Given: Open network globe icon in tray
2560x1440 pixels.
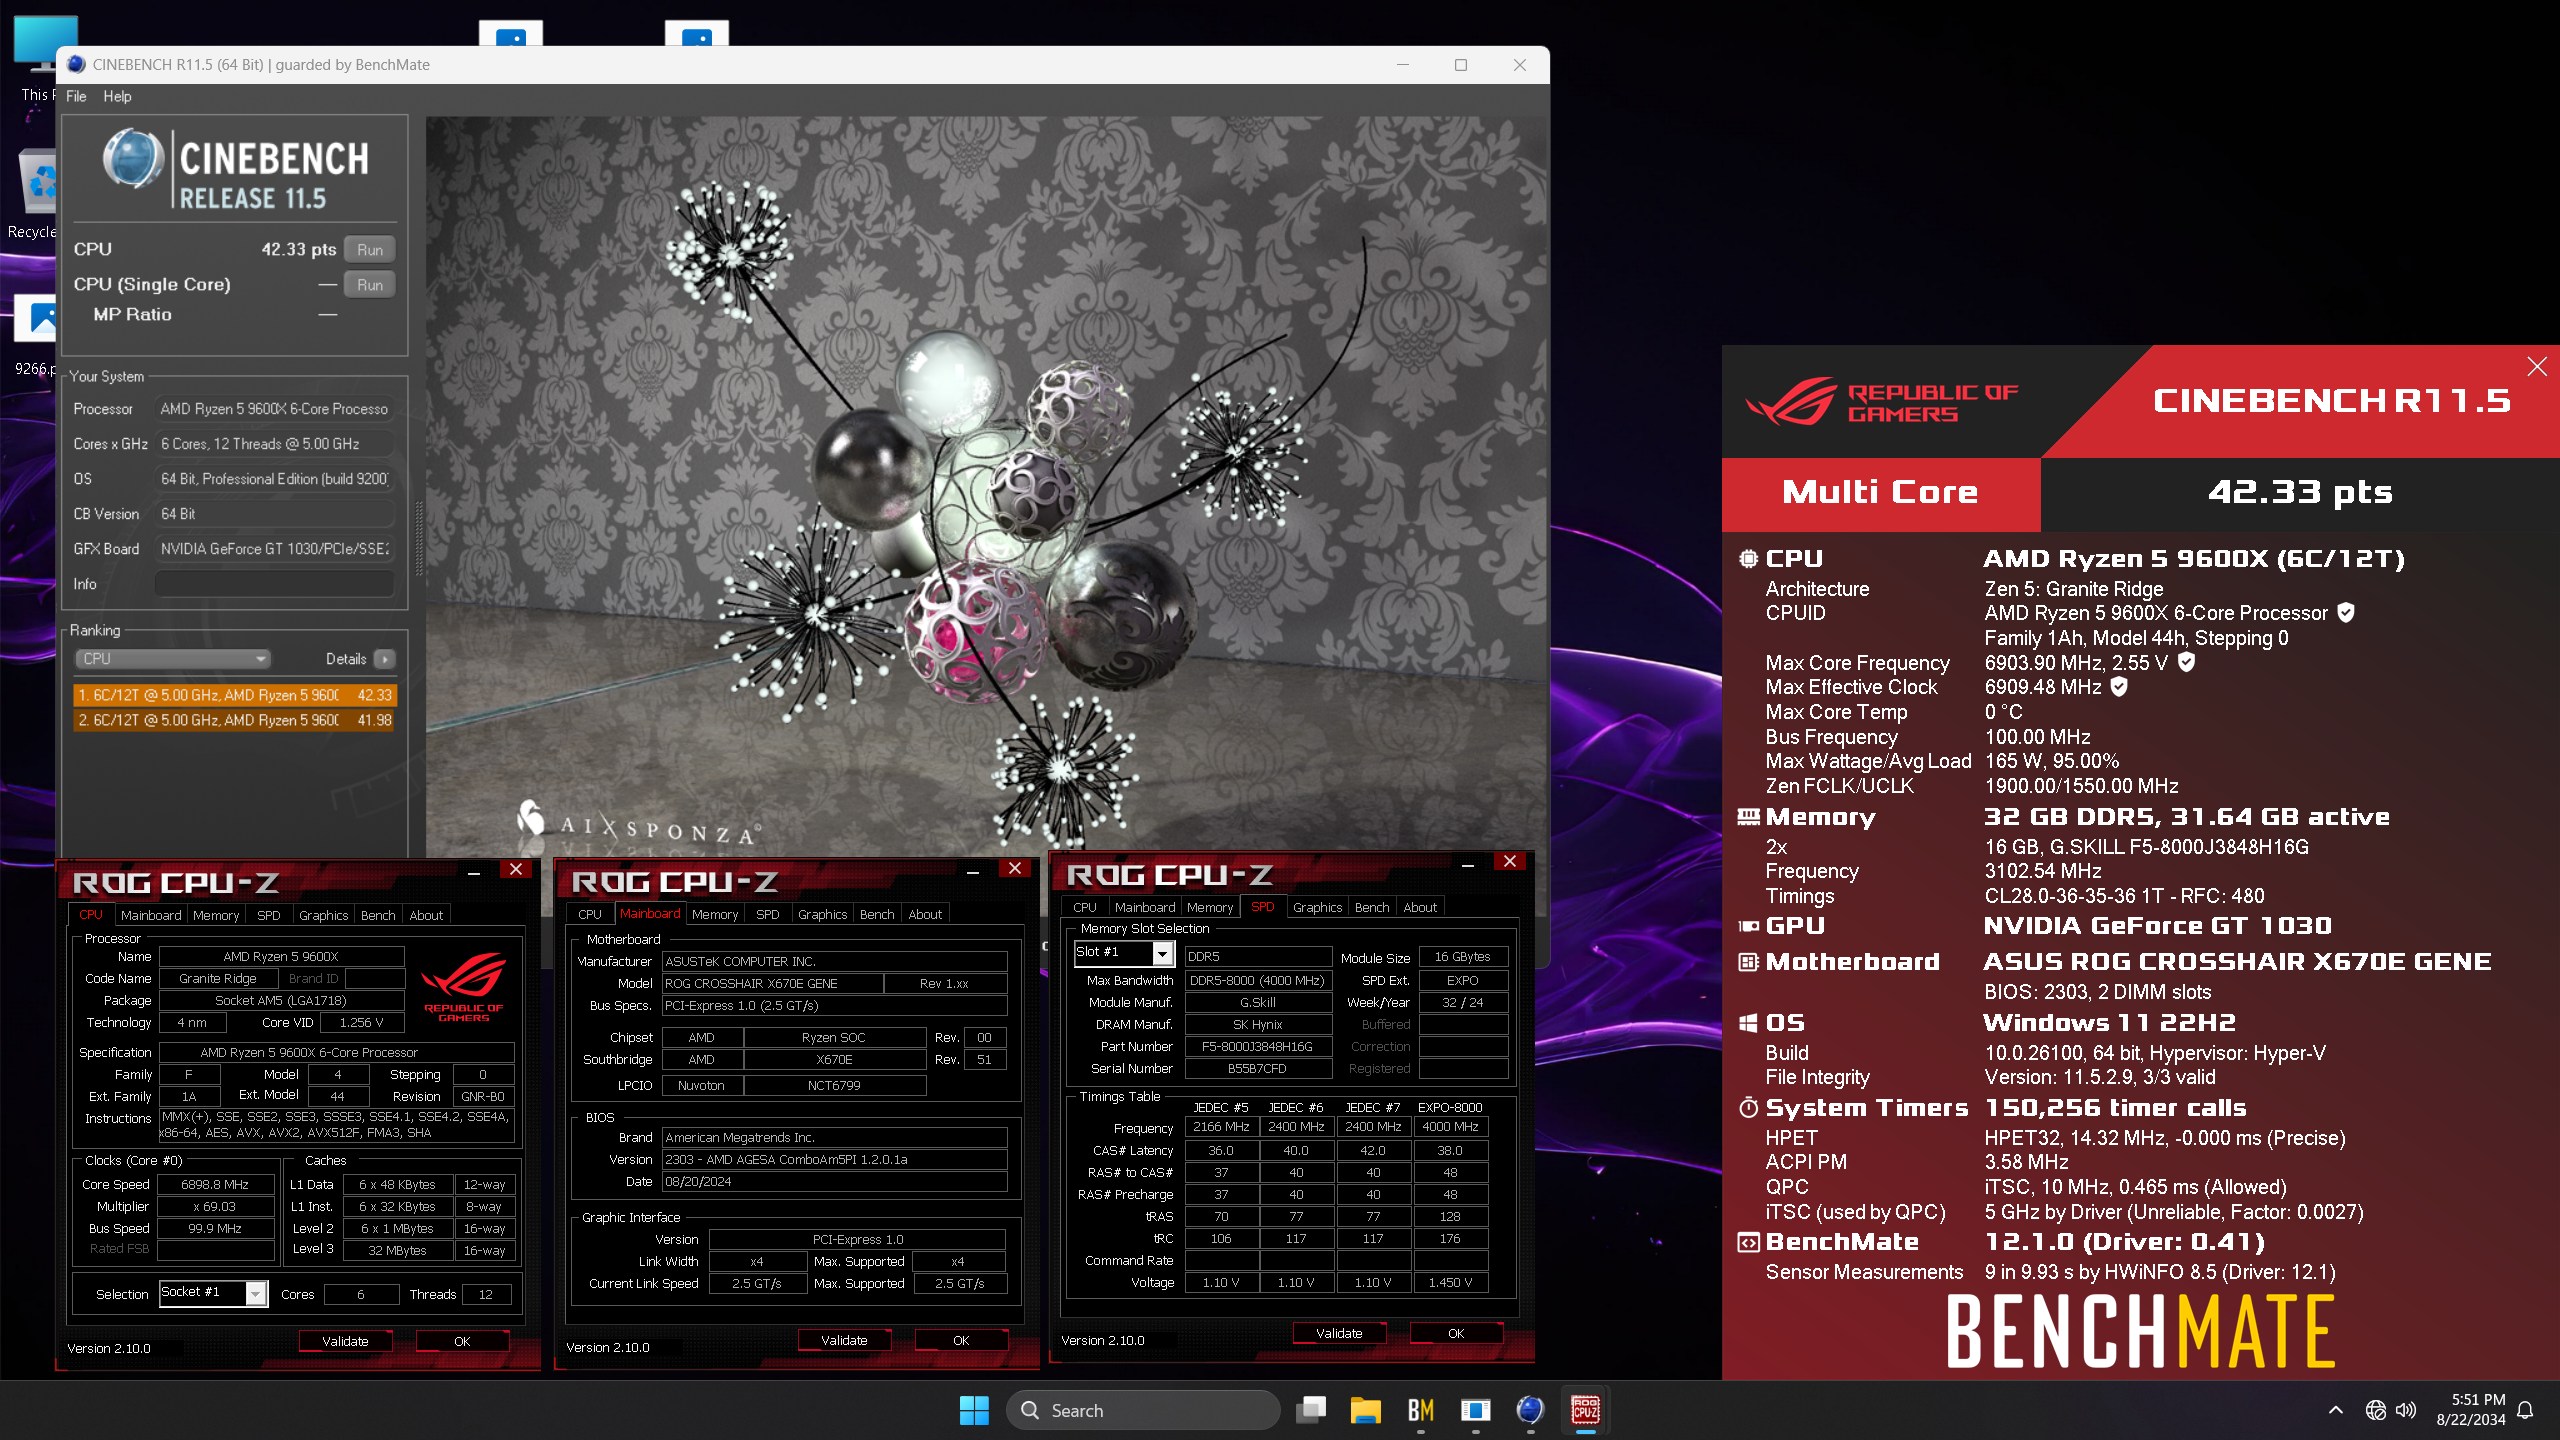Looking at the screenshot, I should [2376, 1410].
